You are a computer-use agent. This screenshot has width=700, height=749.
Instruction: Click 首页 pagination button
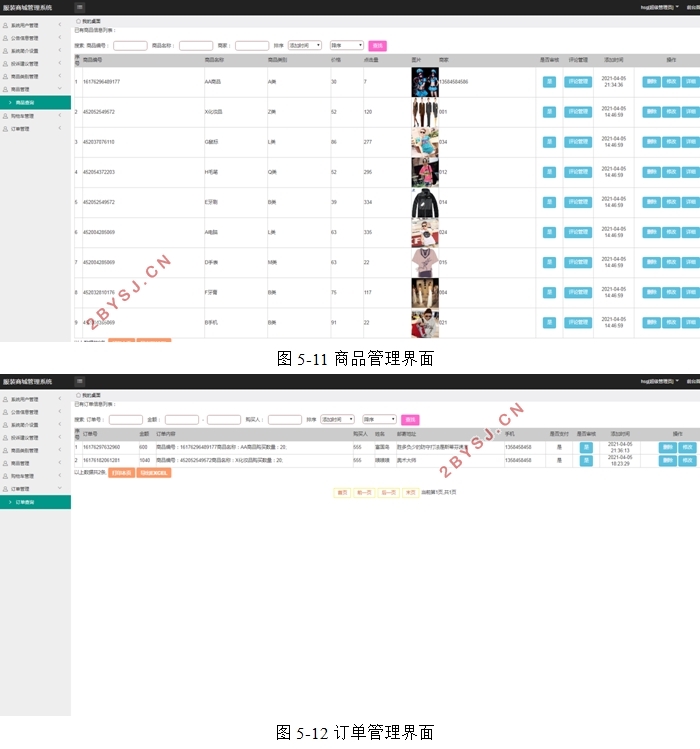342,492
